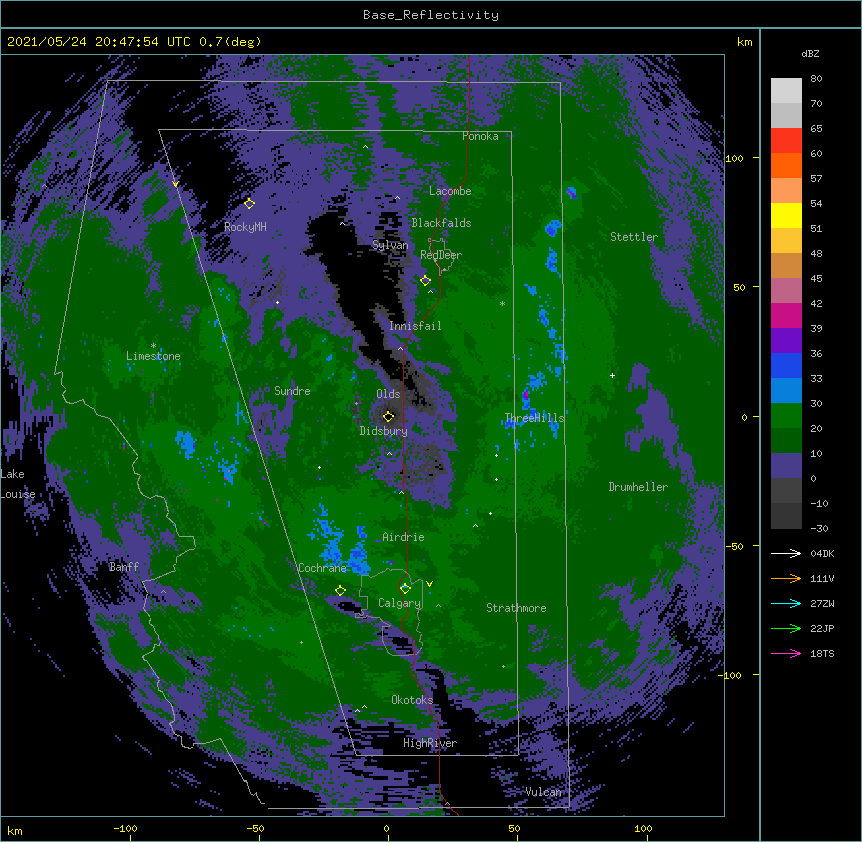Pick the yellow 51-54 dBZ legend color
This screenshot has height=842, width=862.
tap(786, 215)
